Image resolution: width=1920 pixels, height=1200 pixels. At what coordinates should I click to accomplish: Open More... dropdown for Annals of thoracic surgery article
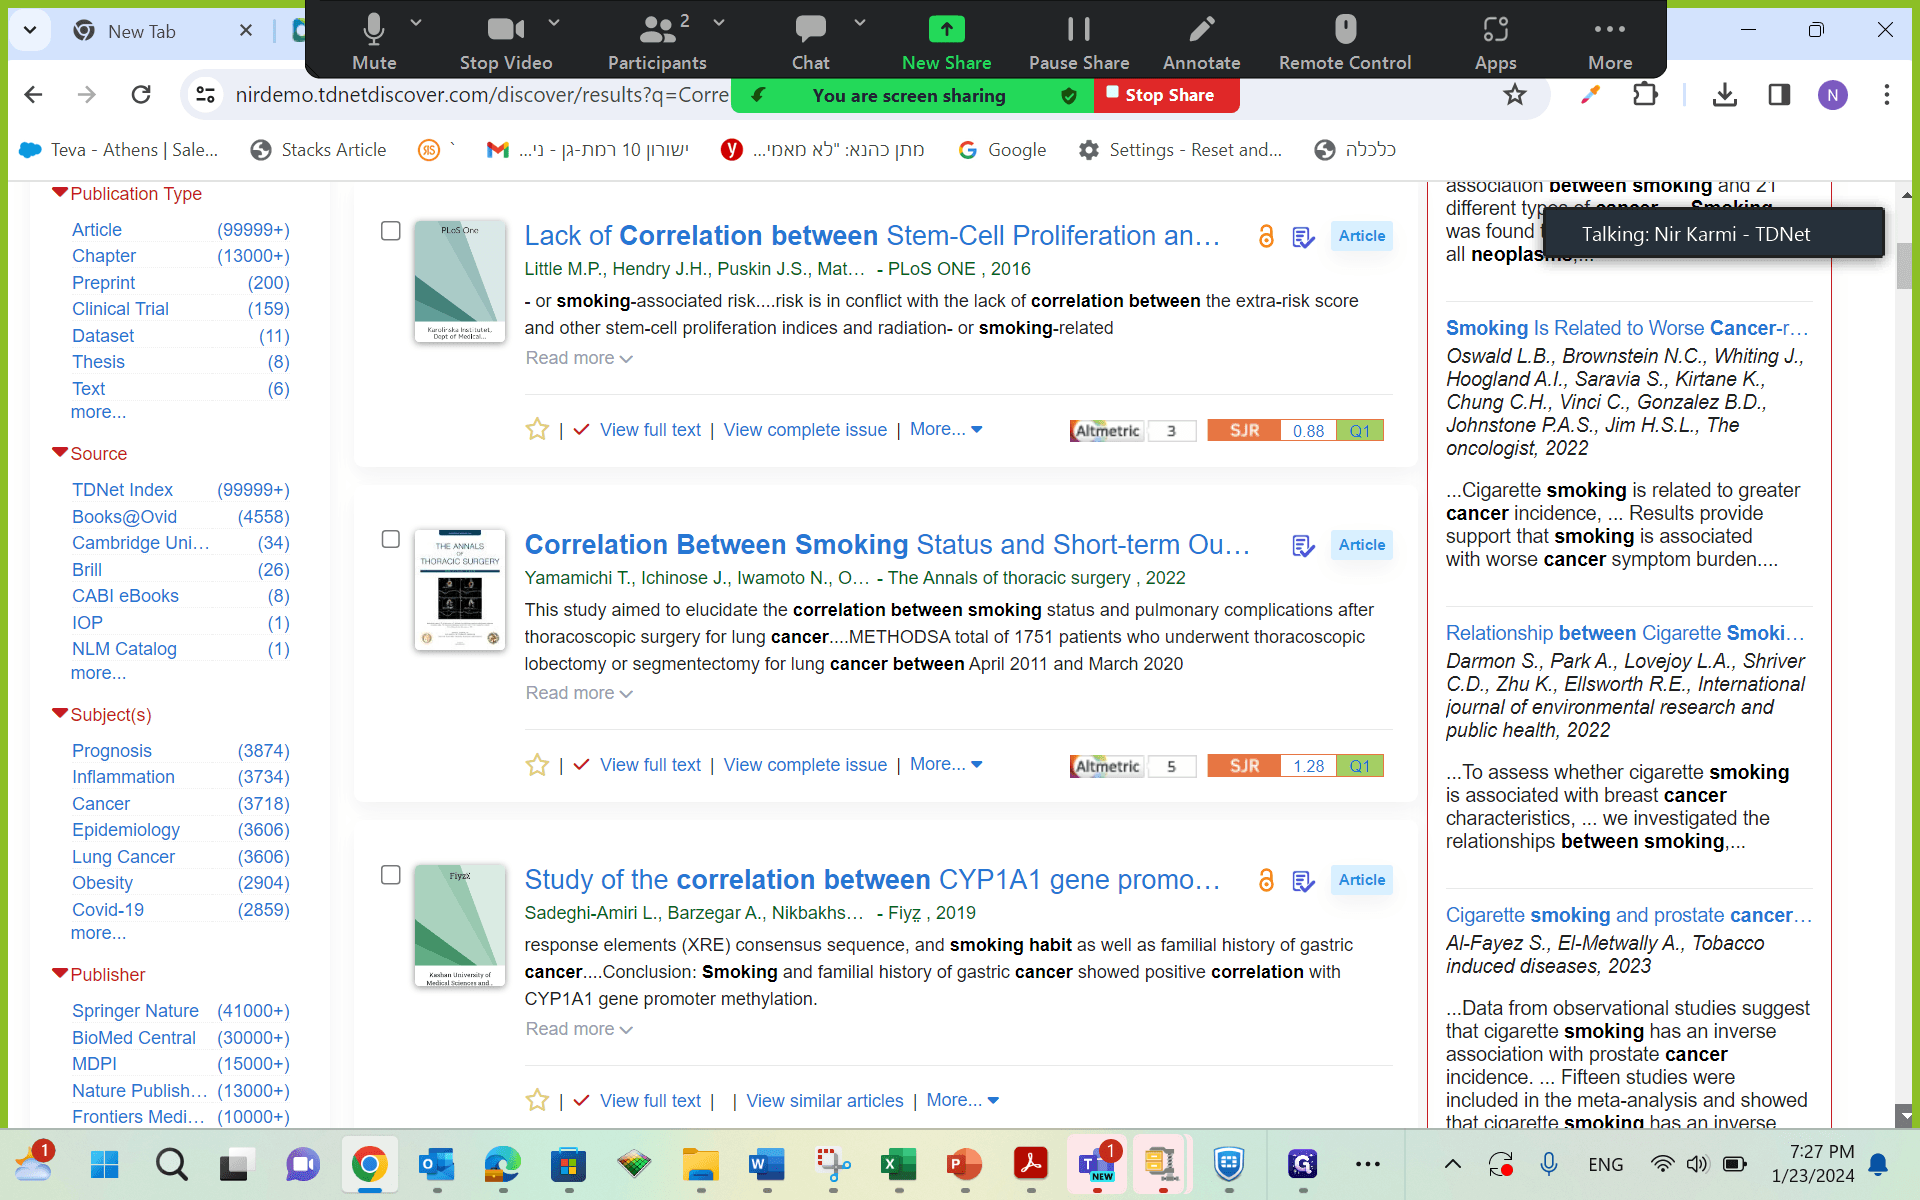coord(946,764)
